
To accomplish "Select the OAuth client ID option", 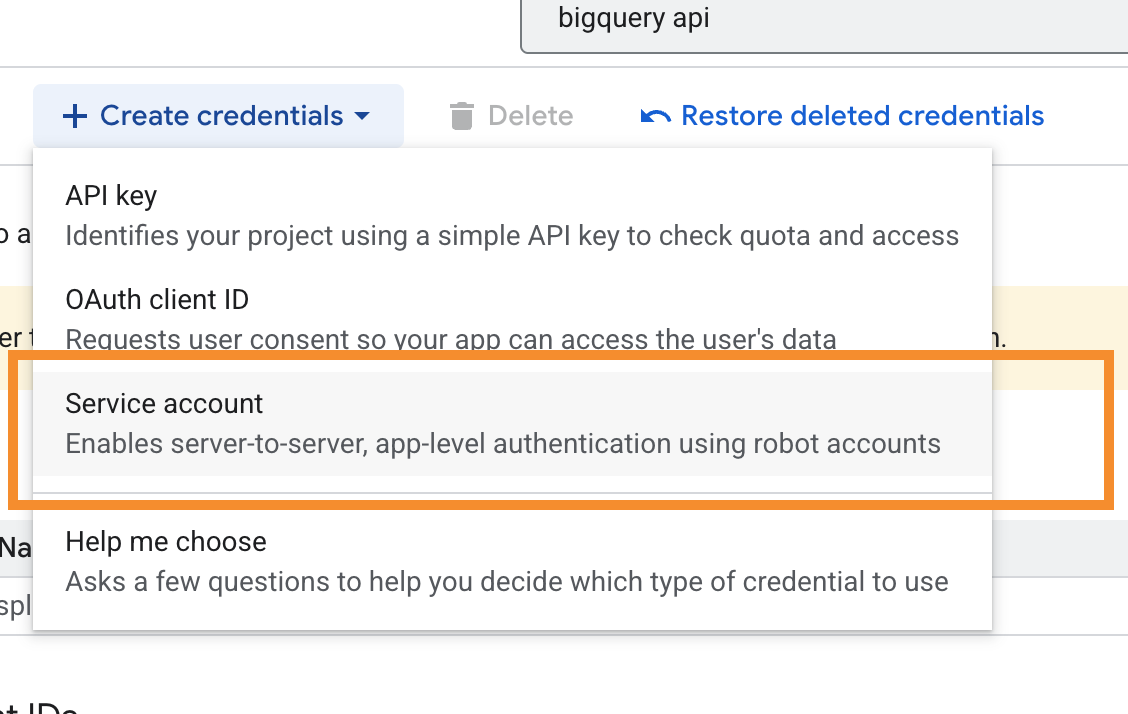I will coord(512,319).
